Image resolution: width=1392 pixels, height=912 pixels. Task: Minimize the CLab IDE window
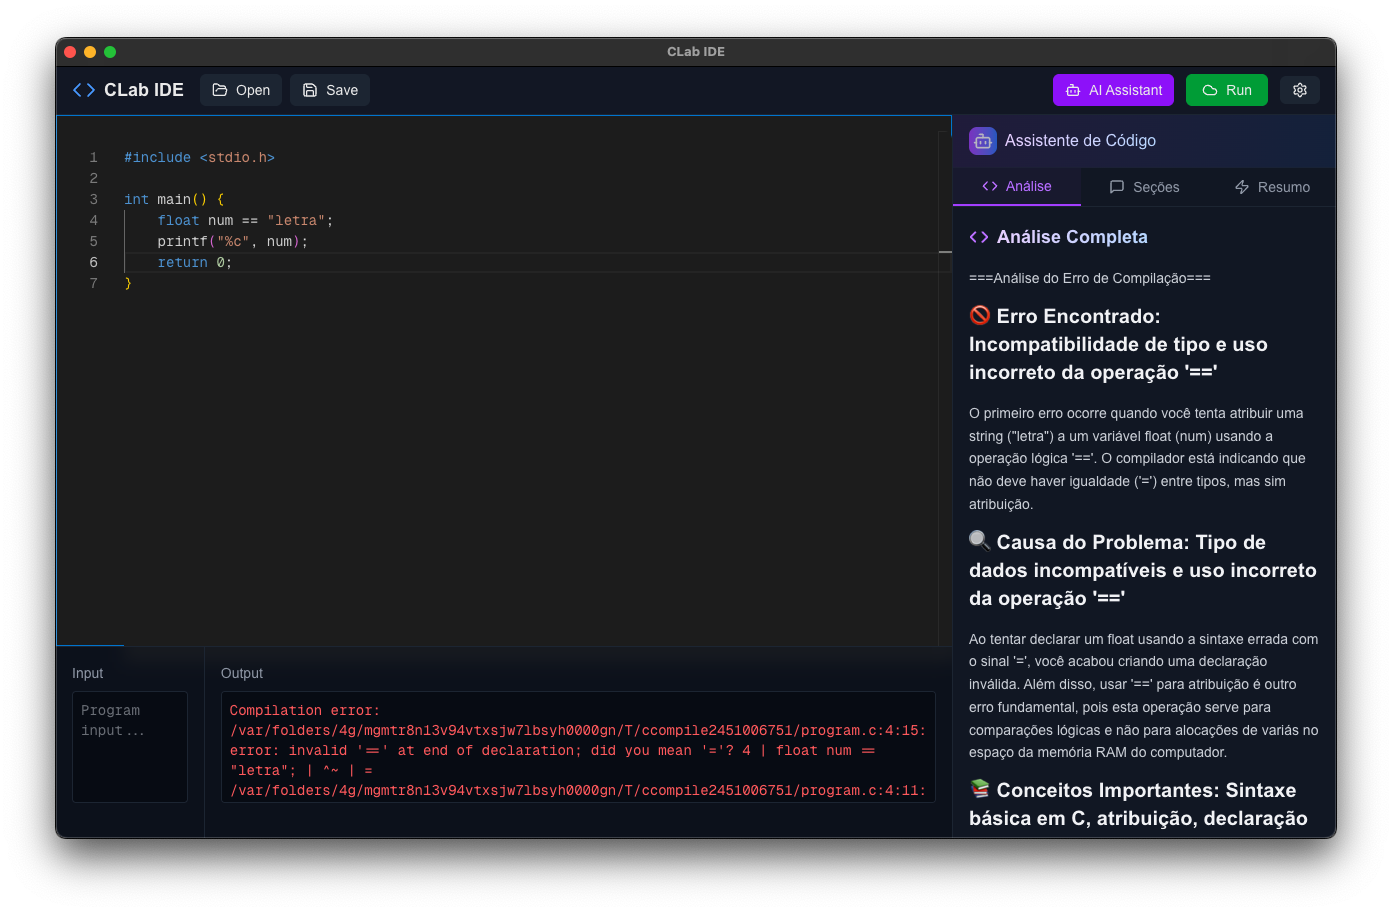coord(90,52)
